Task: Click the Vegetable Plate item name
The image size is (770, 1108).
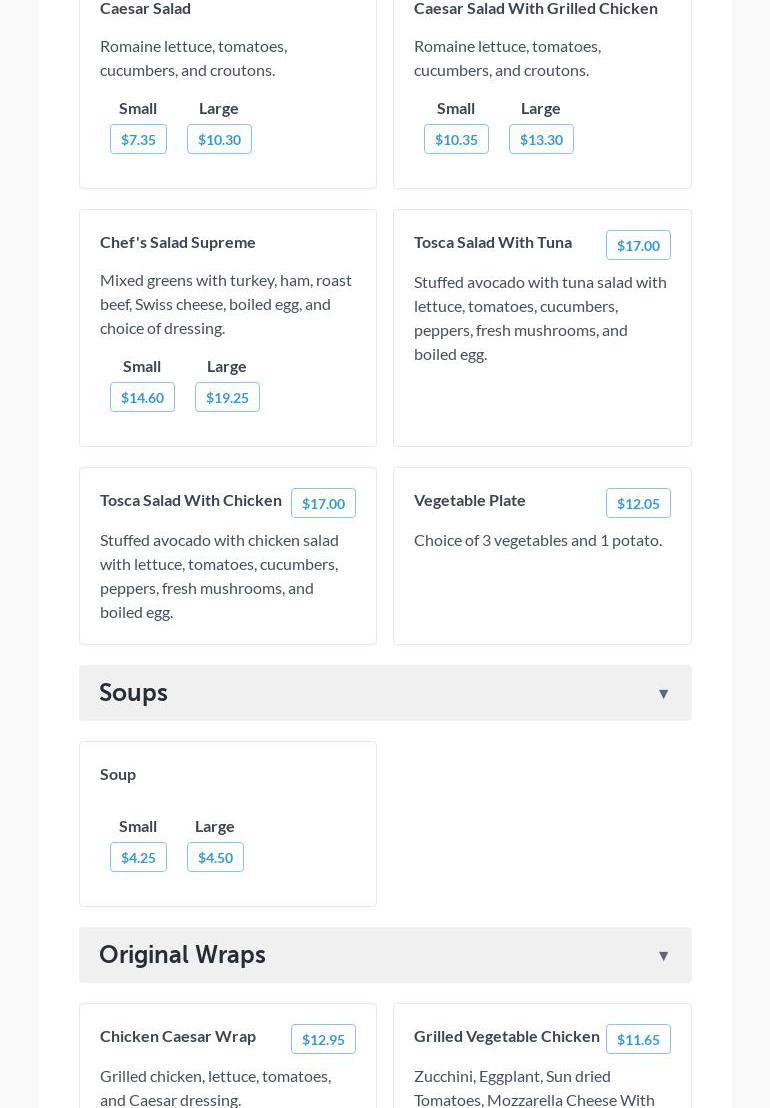Action: click(x=470, y=500)
